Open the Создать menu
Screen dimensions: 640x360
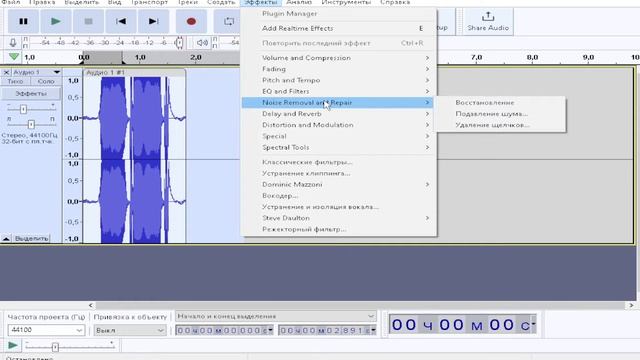point(221,2)
